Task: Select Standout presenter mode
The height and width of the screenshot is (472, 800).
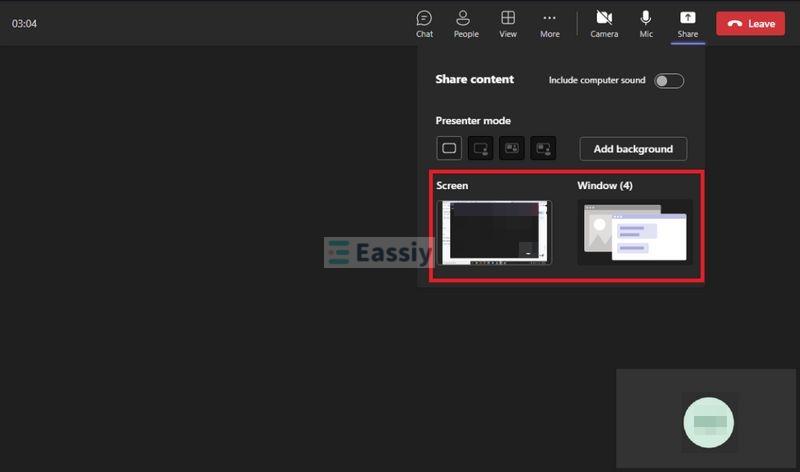Action: coord(481,148)
